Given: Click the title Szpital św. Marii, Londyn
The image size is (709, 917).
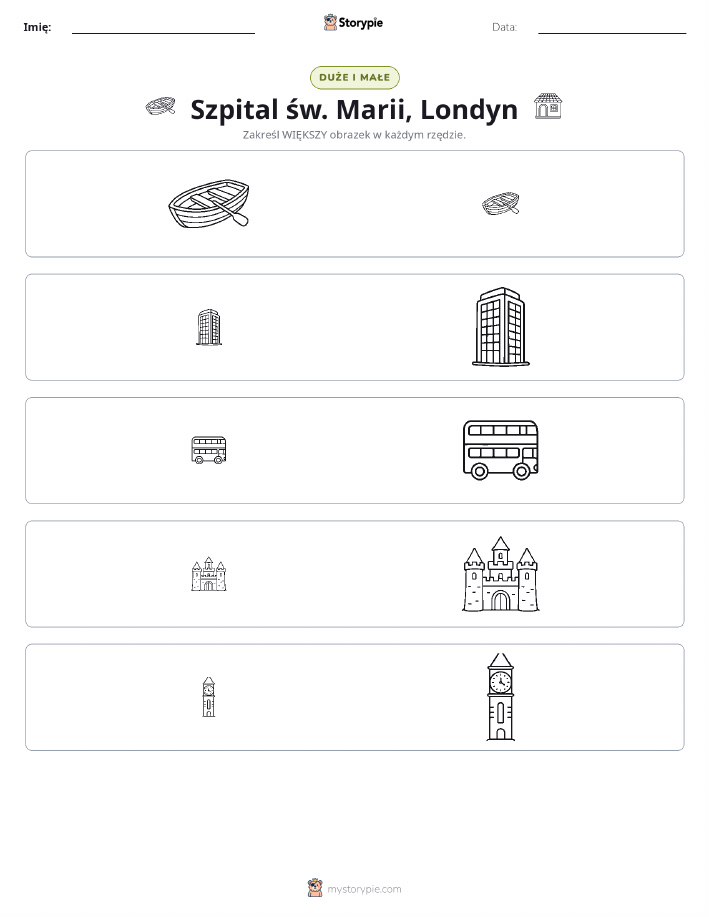Looking at the screenshot, I should point(354,109).
